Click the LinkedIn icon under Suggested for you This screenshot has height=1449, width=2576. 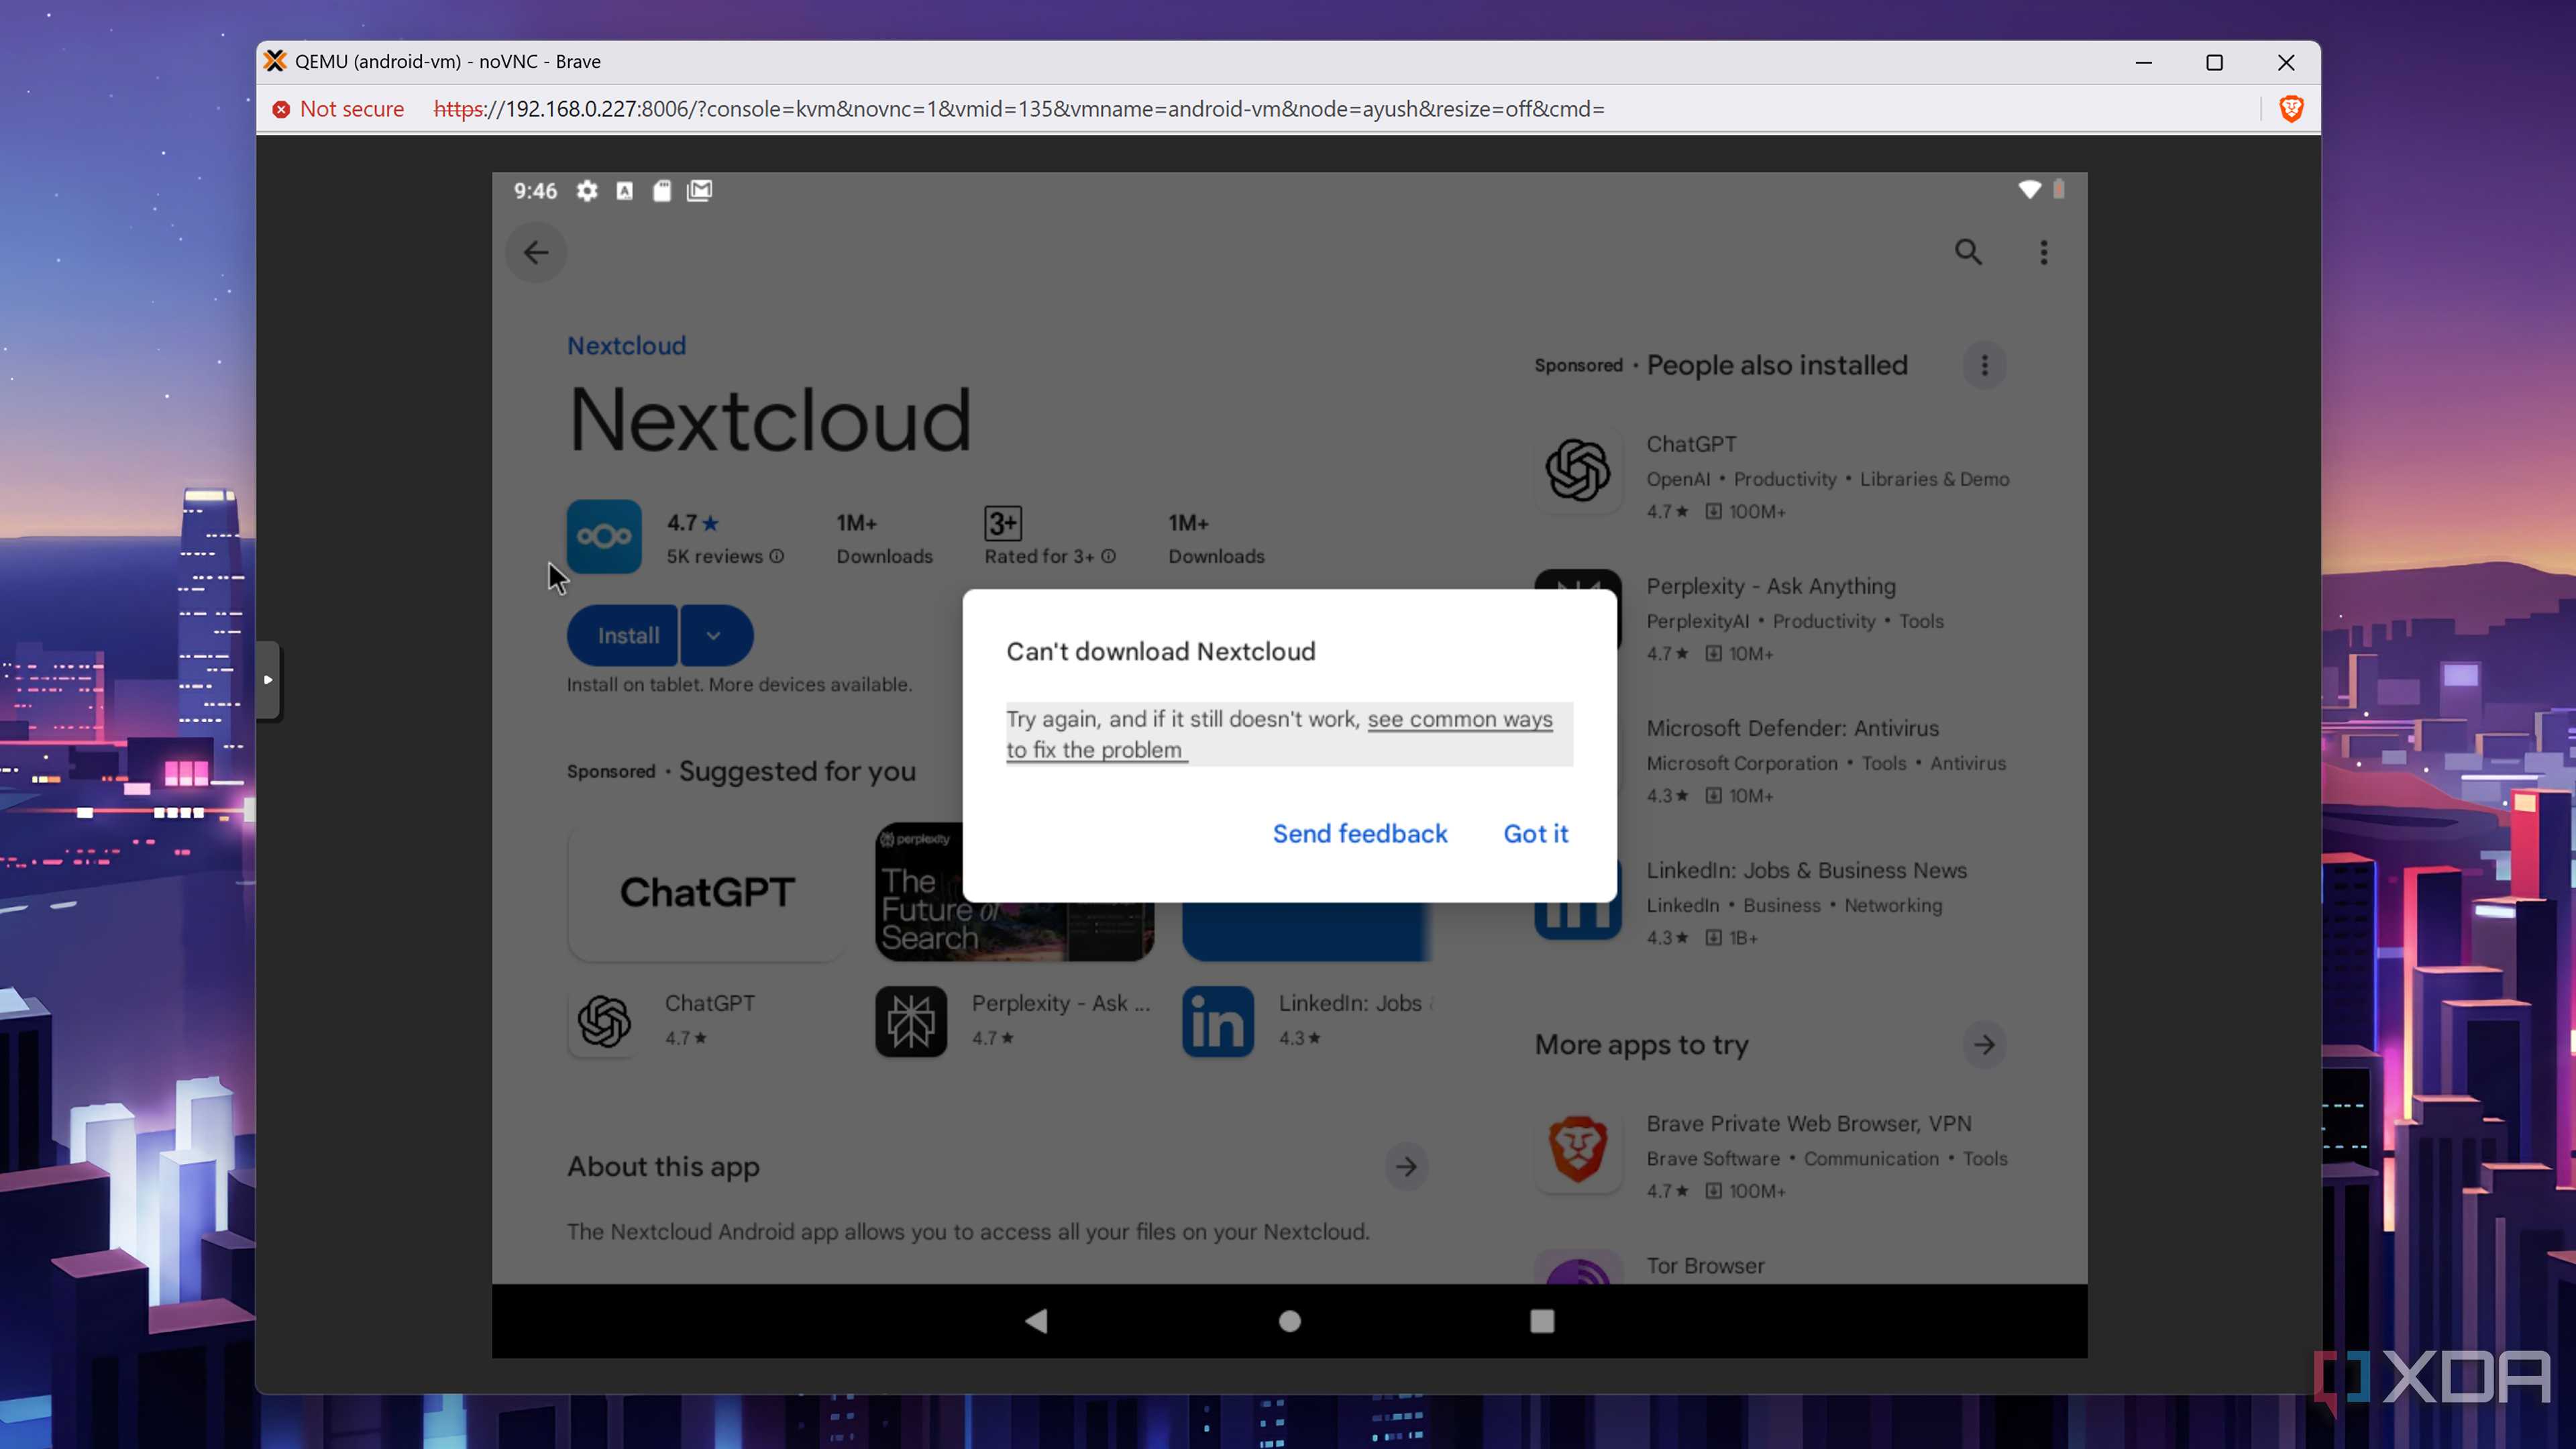(1218, 1021)
